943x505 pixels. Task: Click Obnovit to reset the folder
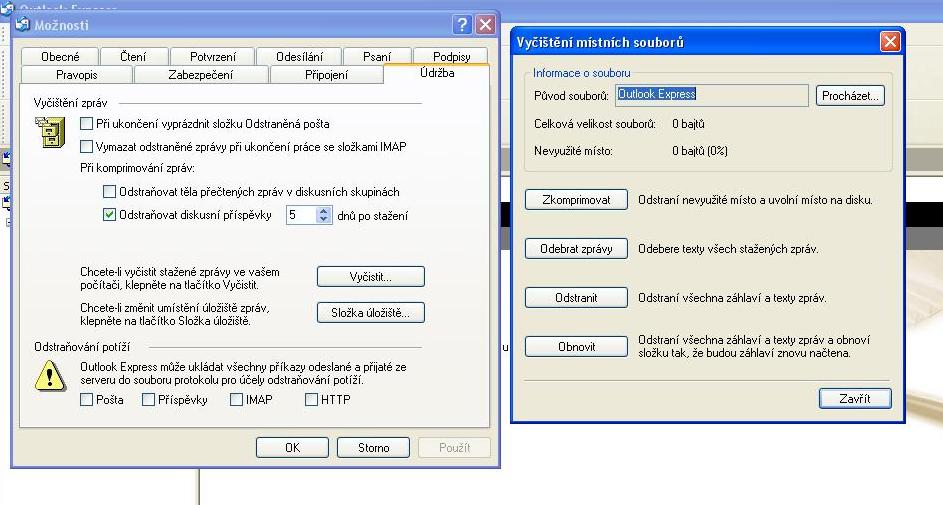576,346
